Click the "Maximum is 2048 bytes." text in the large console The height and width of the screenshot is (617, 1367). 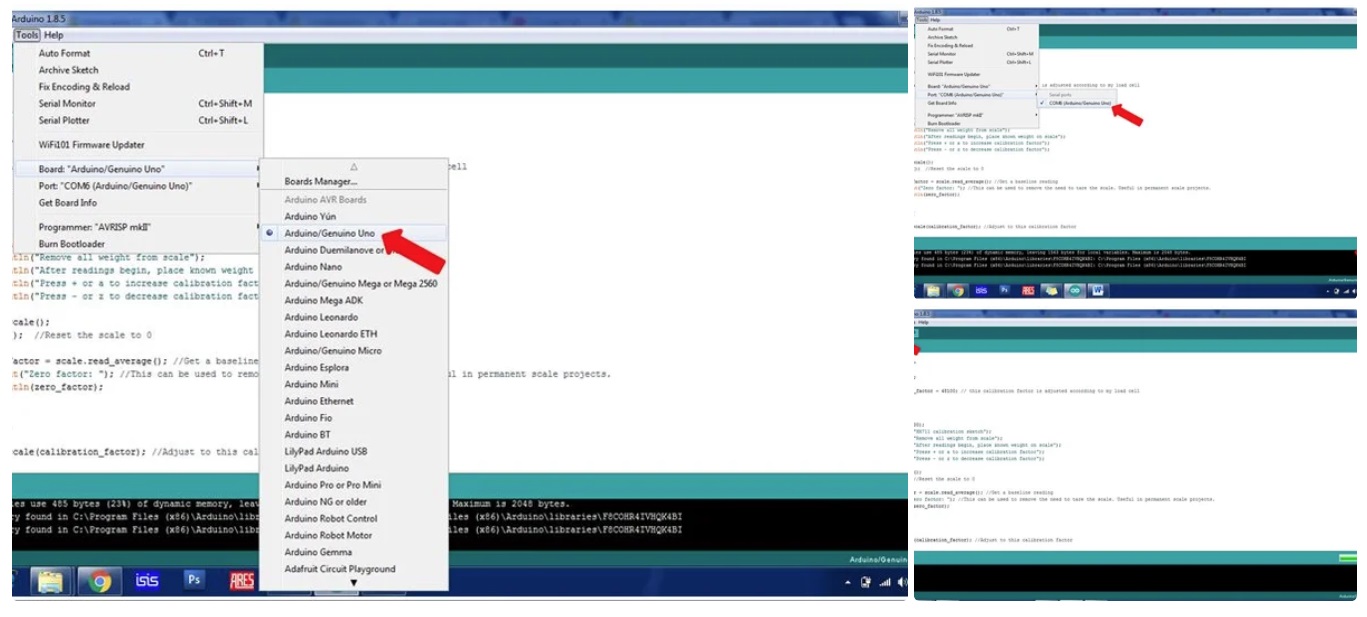click(x=511, y=504)
